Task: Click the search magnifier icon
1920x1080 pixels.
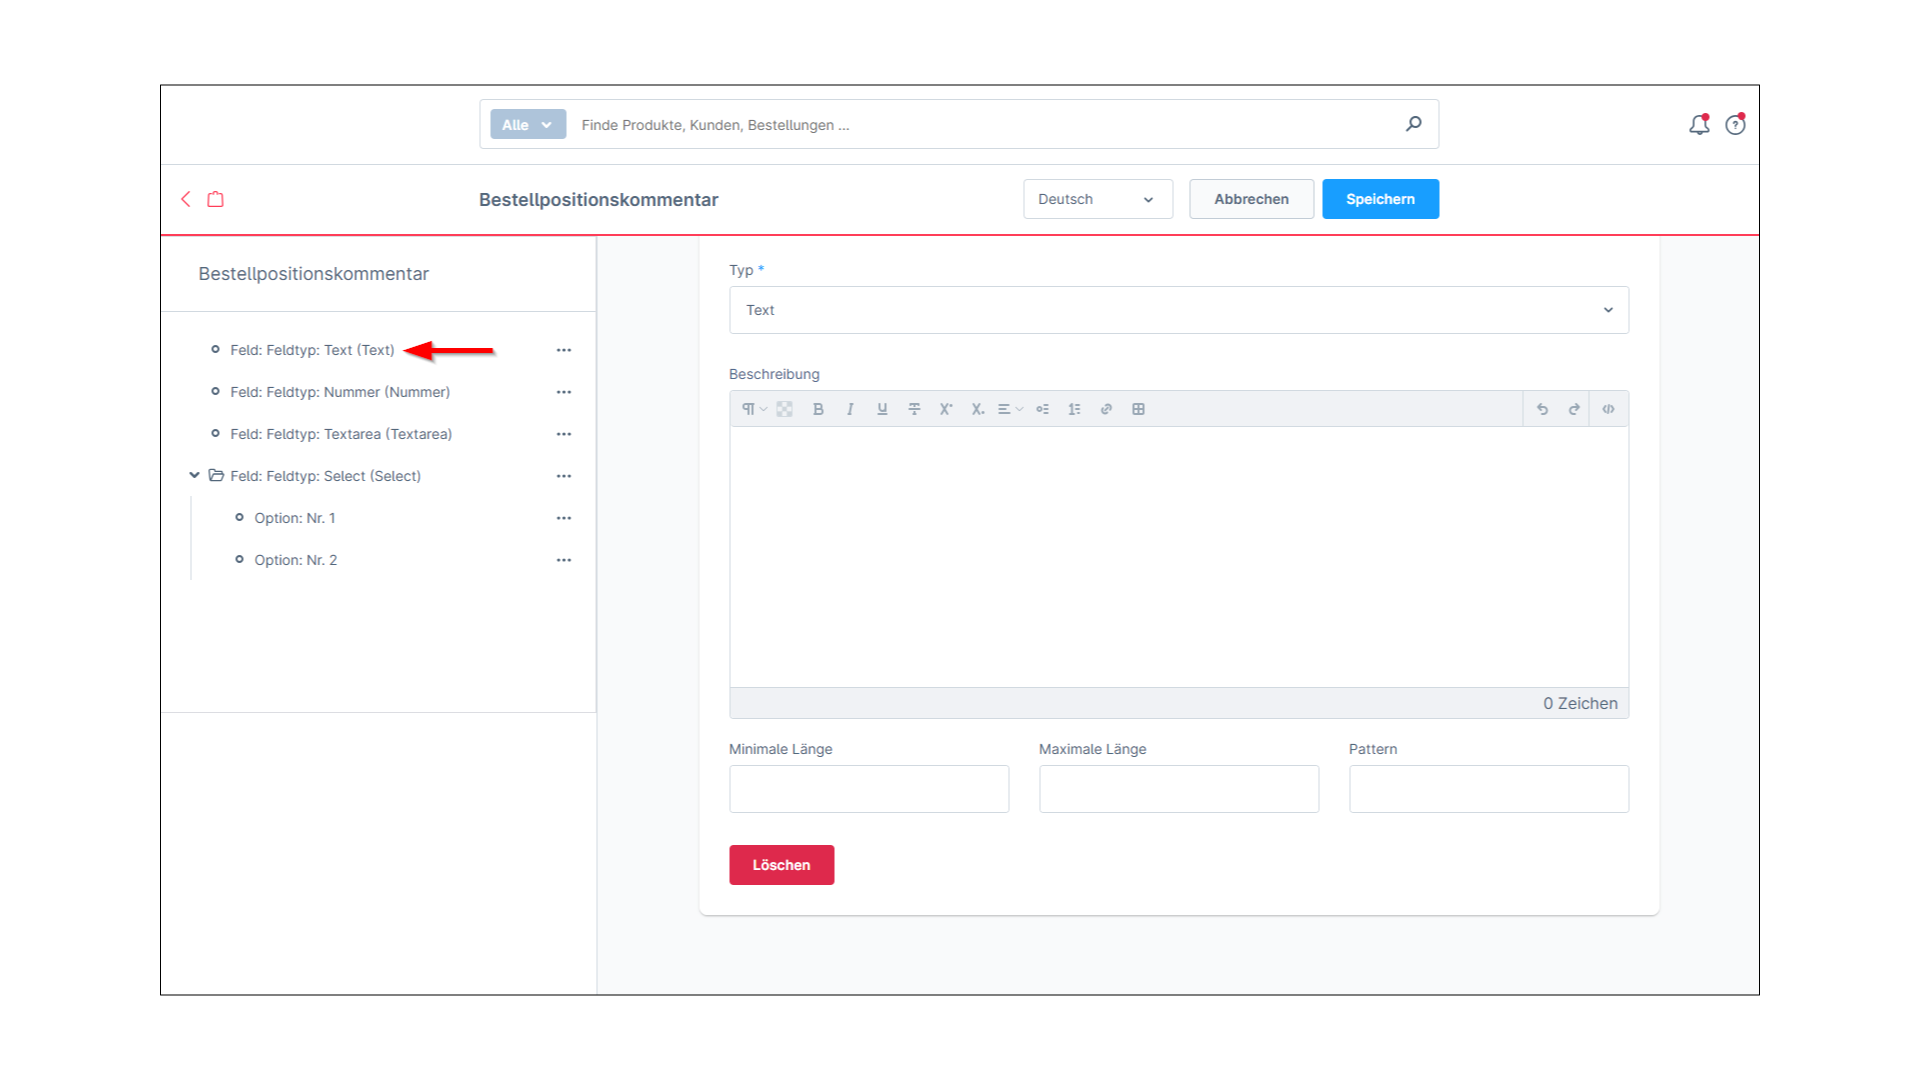Action: click(x=1413, y=124)
